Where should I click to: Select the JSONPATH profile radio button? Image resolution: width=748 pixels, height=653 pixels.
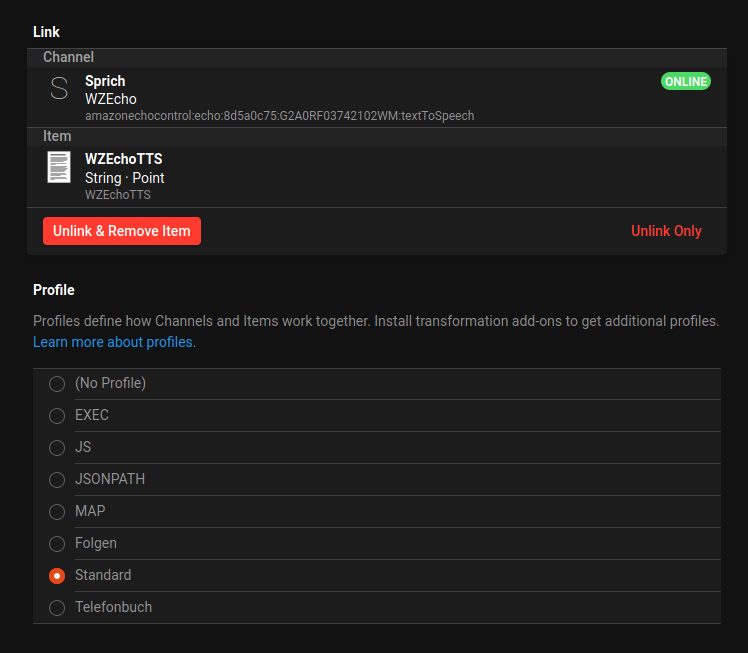pos(57,480)
